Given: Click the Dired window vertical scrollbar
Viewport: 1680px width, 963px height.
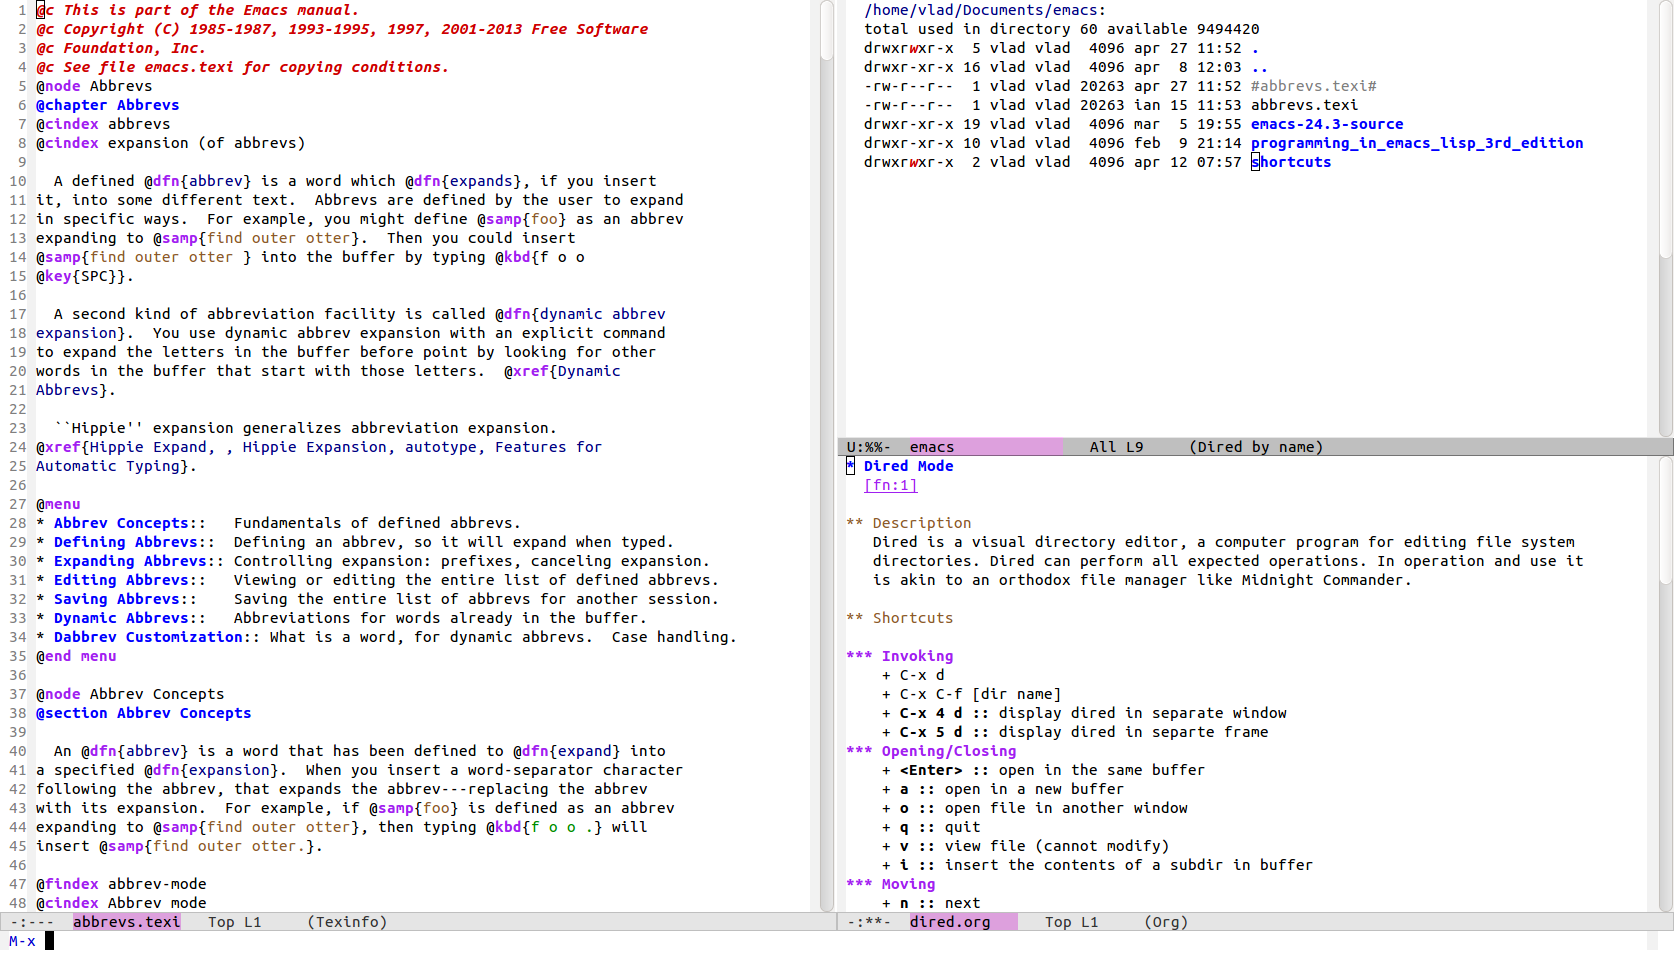Looking at the screenshot, I should [1666, 218].
